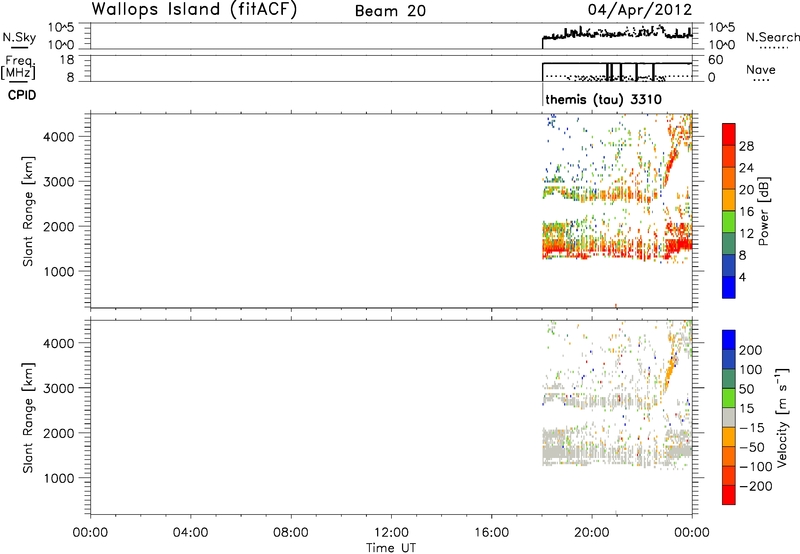
Task: Click the yellow-orange 16-20 dB colorbar segment
Action: coord(729,200)
